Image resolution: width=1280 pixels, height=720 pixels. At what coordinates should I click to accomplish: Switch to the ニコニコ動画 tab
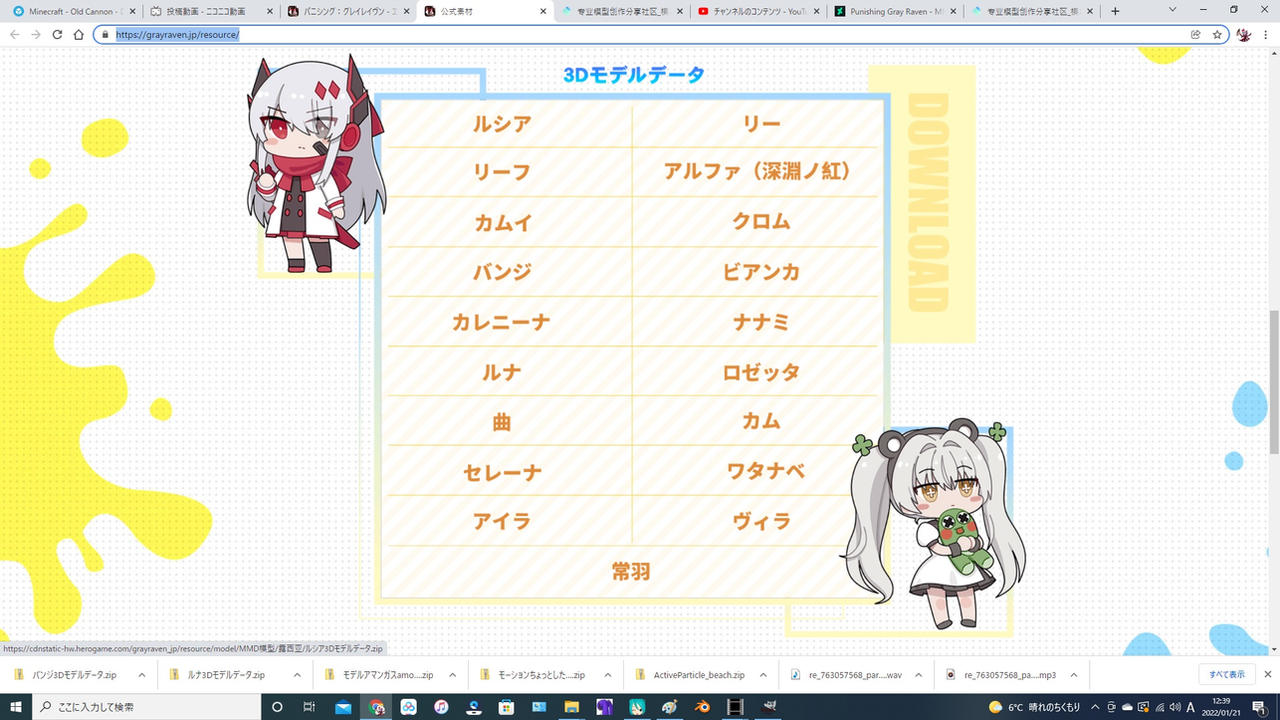[x=210, y=11]
